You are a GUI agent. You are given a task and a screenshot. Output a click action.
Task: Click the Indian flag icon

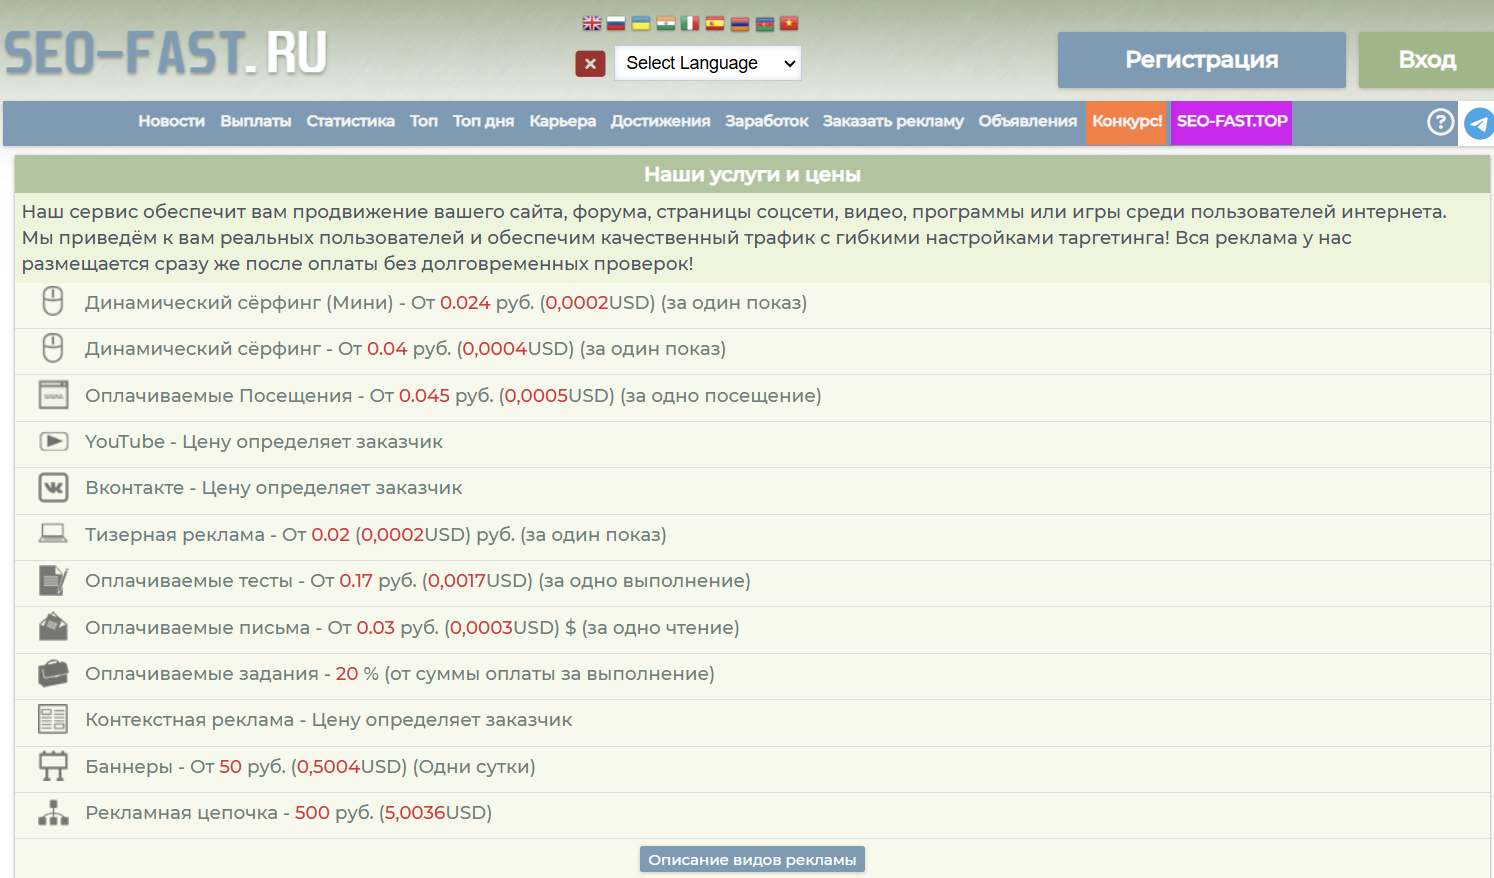click(x=666, y=23)
